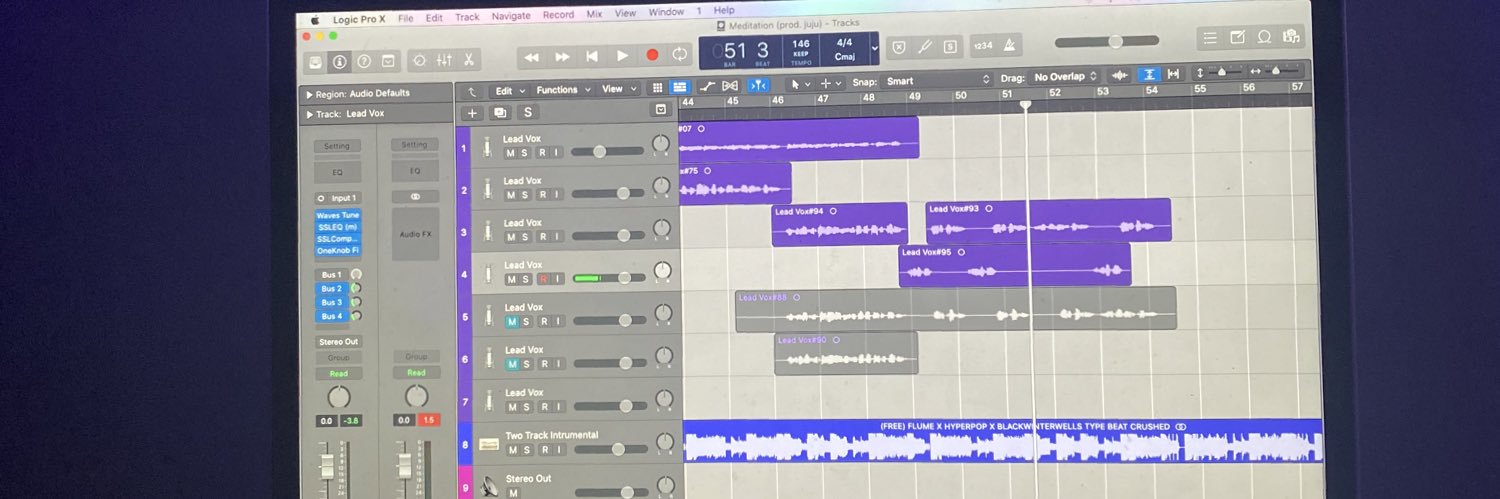Click the Replace mode shield icon
1500x499 pixels.
(x=898, y=46)
